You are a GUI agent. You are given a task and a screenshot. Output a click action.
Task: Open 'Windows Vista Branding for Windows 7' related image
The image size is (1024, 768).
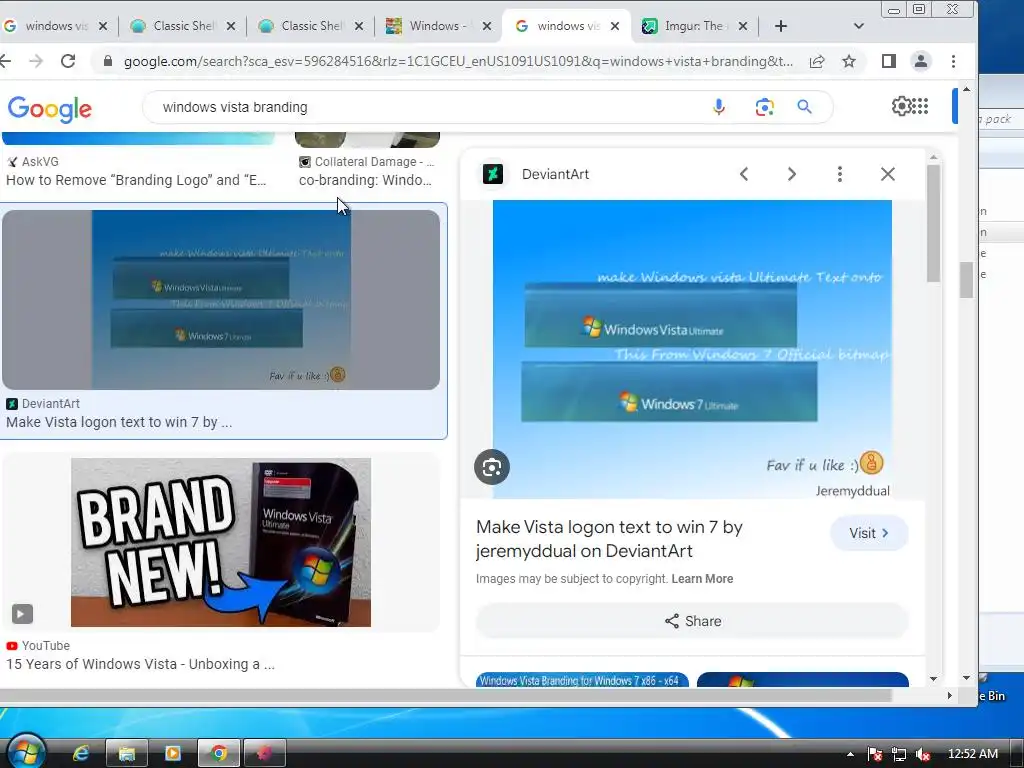click(x=582, y=680)
